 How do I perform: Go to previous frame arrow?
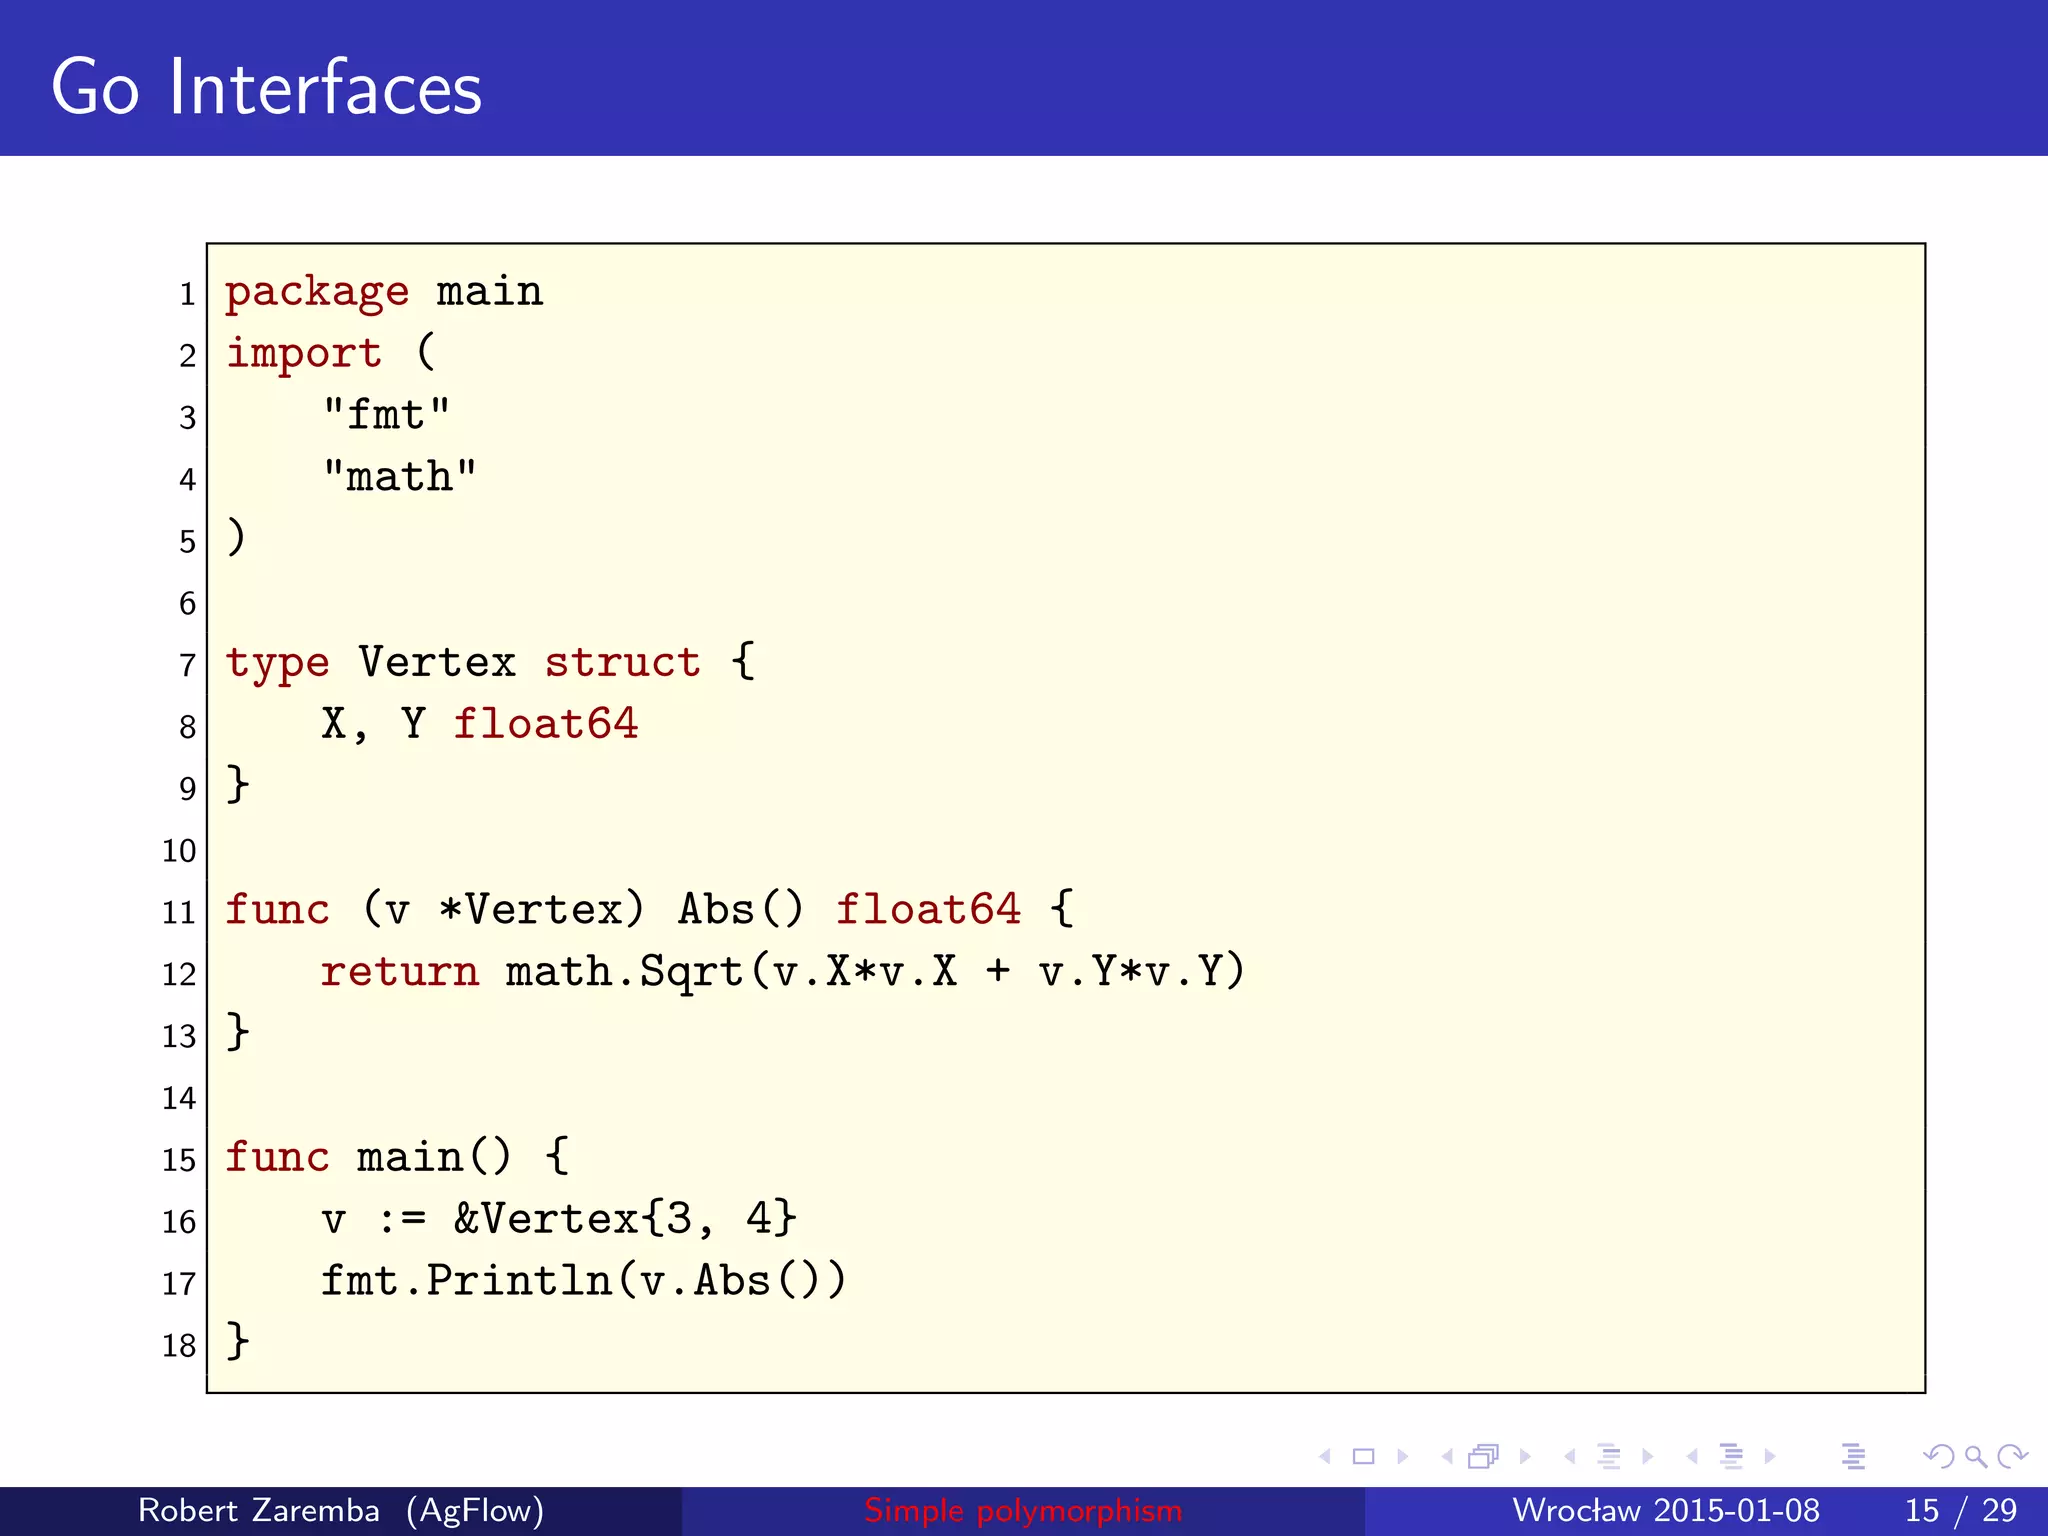click(x=1447, y=1457)
